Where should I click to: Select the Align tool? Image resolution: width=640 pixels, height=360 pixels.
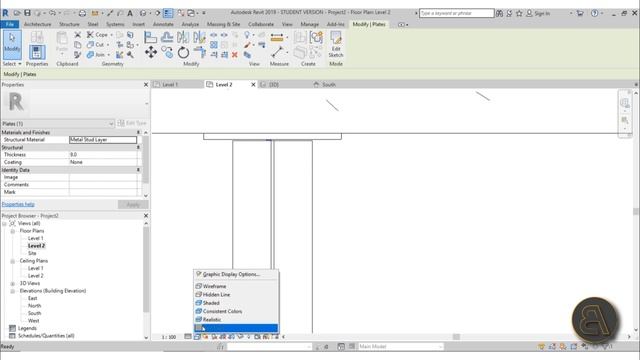click(x=150, y=38)
